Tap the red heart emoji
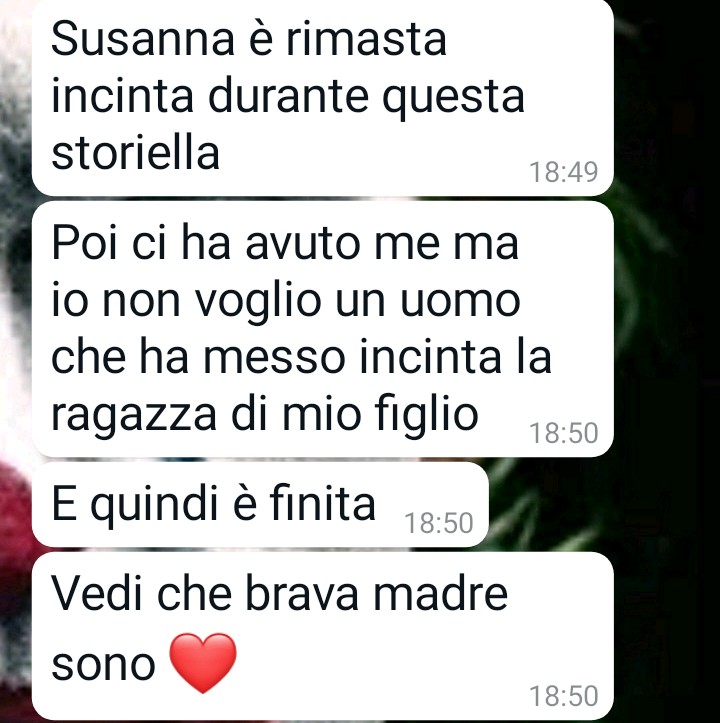The height and width of the screenshot is (723, 720). (x=203, y=663)
